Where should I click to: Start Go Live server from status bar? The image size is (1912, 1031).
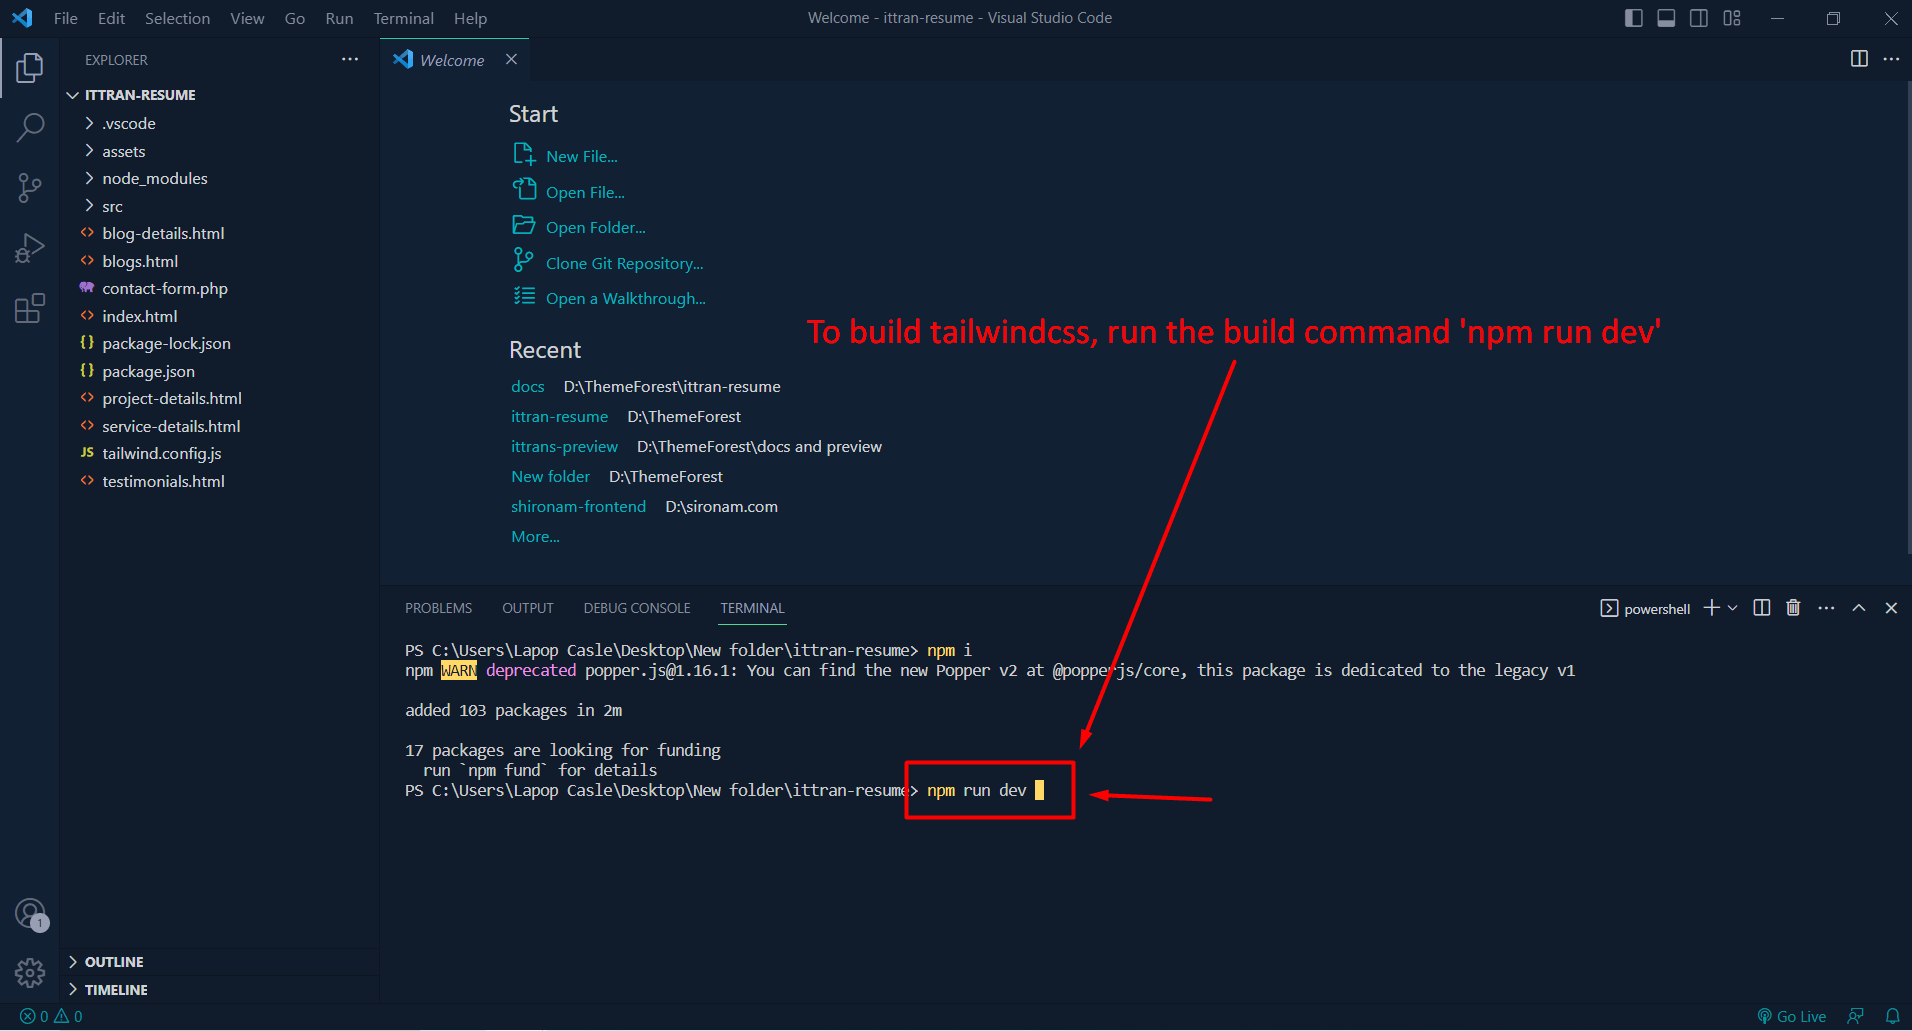(x=1792, y=1016)
